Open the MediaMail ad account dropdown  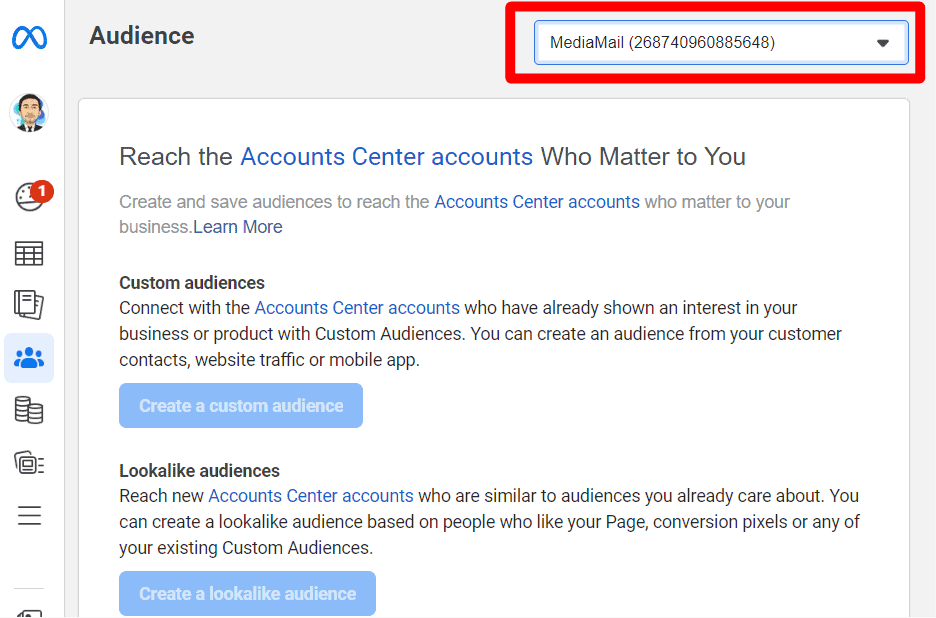point(721,42)
